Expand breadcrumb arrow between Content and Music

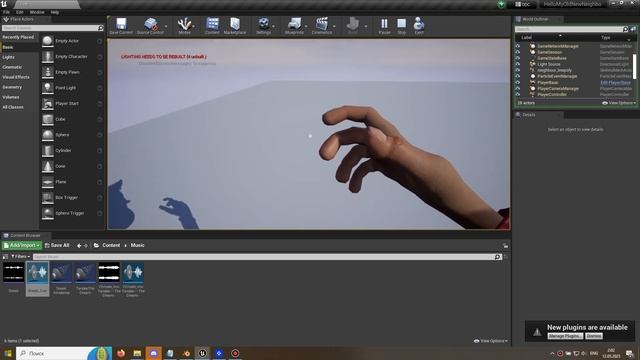coord(126,245)
